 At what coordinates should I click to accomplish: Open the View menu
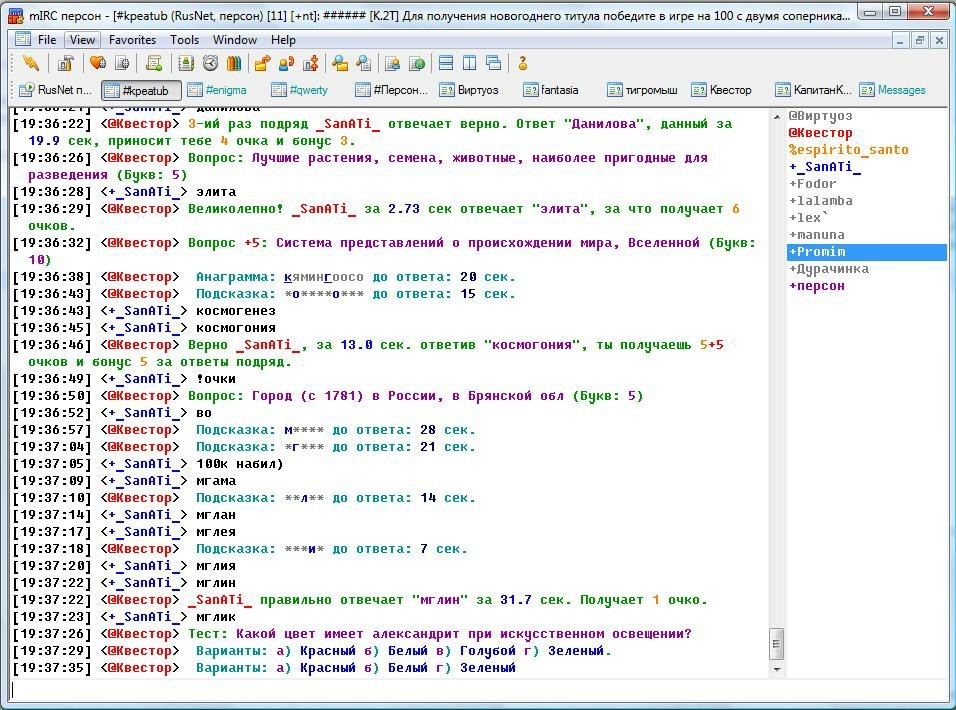point(82,40)
